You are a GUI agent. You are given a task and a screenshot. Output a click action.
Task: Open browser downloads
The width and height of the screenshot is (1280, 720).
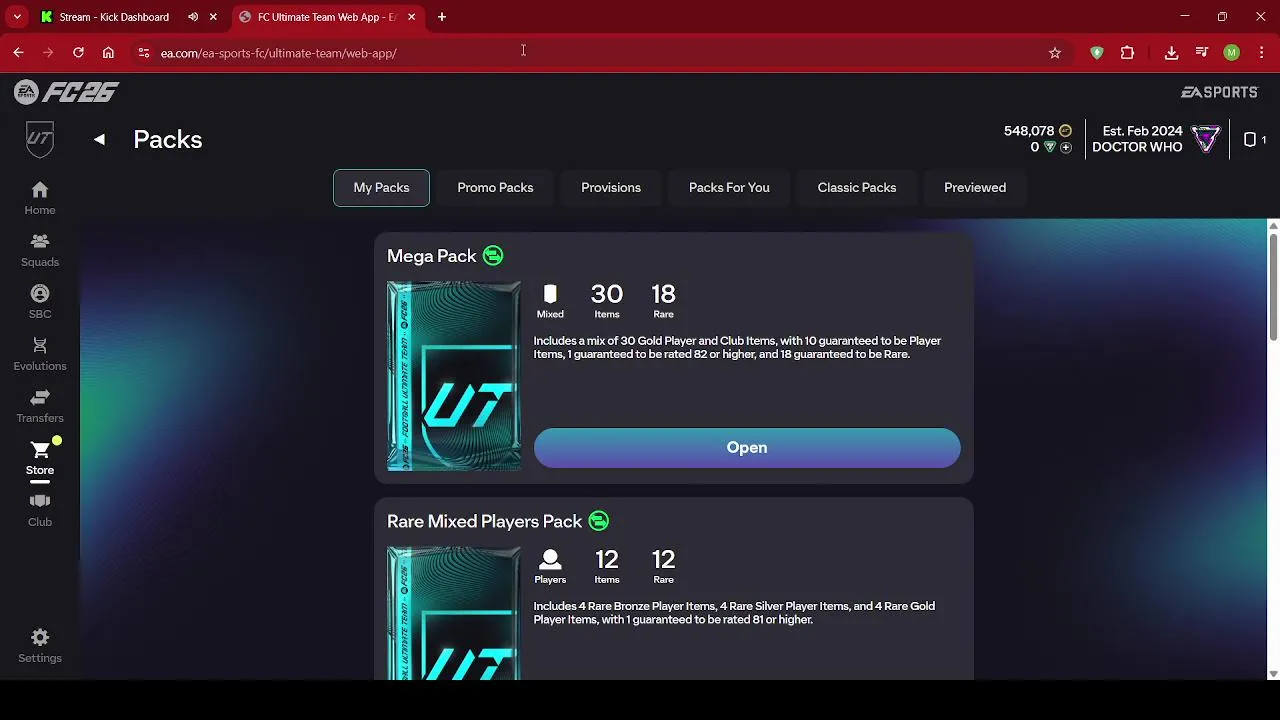pyautogui.click(x=1171, y=53)
